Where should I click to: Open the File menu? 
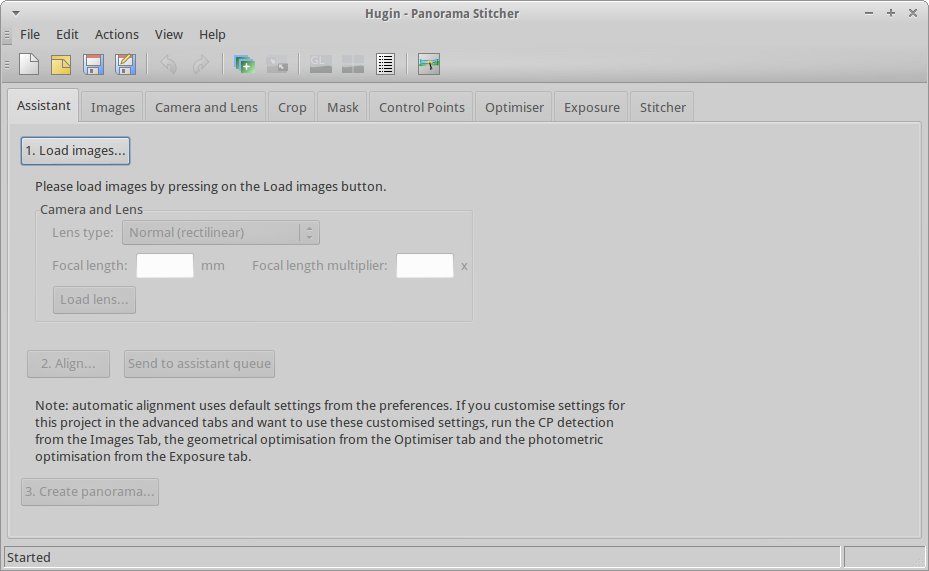point(30,34)
